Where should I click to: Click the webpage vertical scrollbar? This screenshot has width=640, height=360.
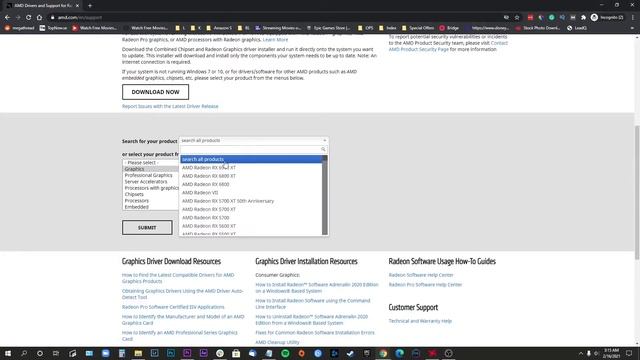(x=637, y=192)
